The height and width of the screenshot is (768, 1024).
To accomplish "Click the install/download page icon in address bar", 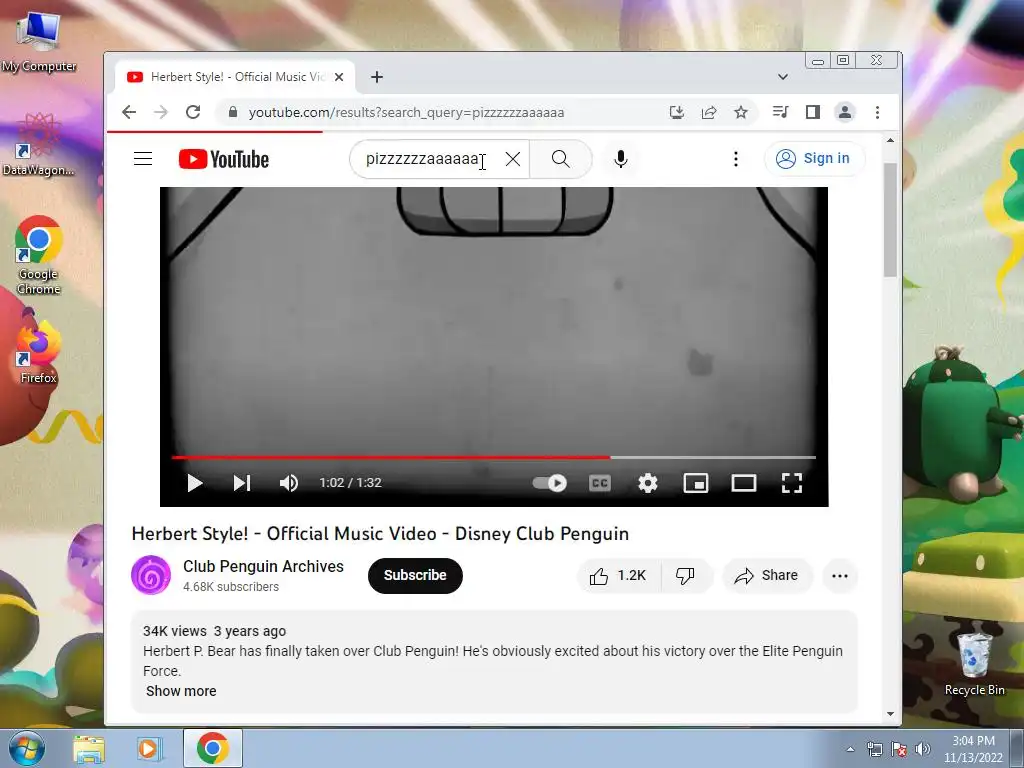I will [677, 112].
